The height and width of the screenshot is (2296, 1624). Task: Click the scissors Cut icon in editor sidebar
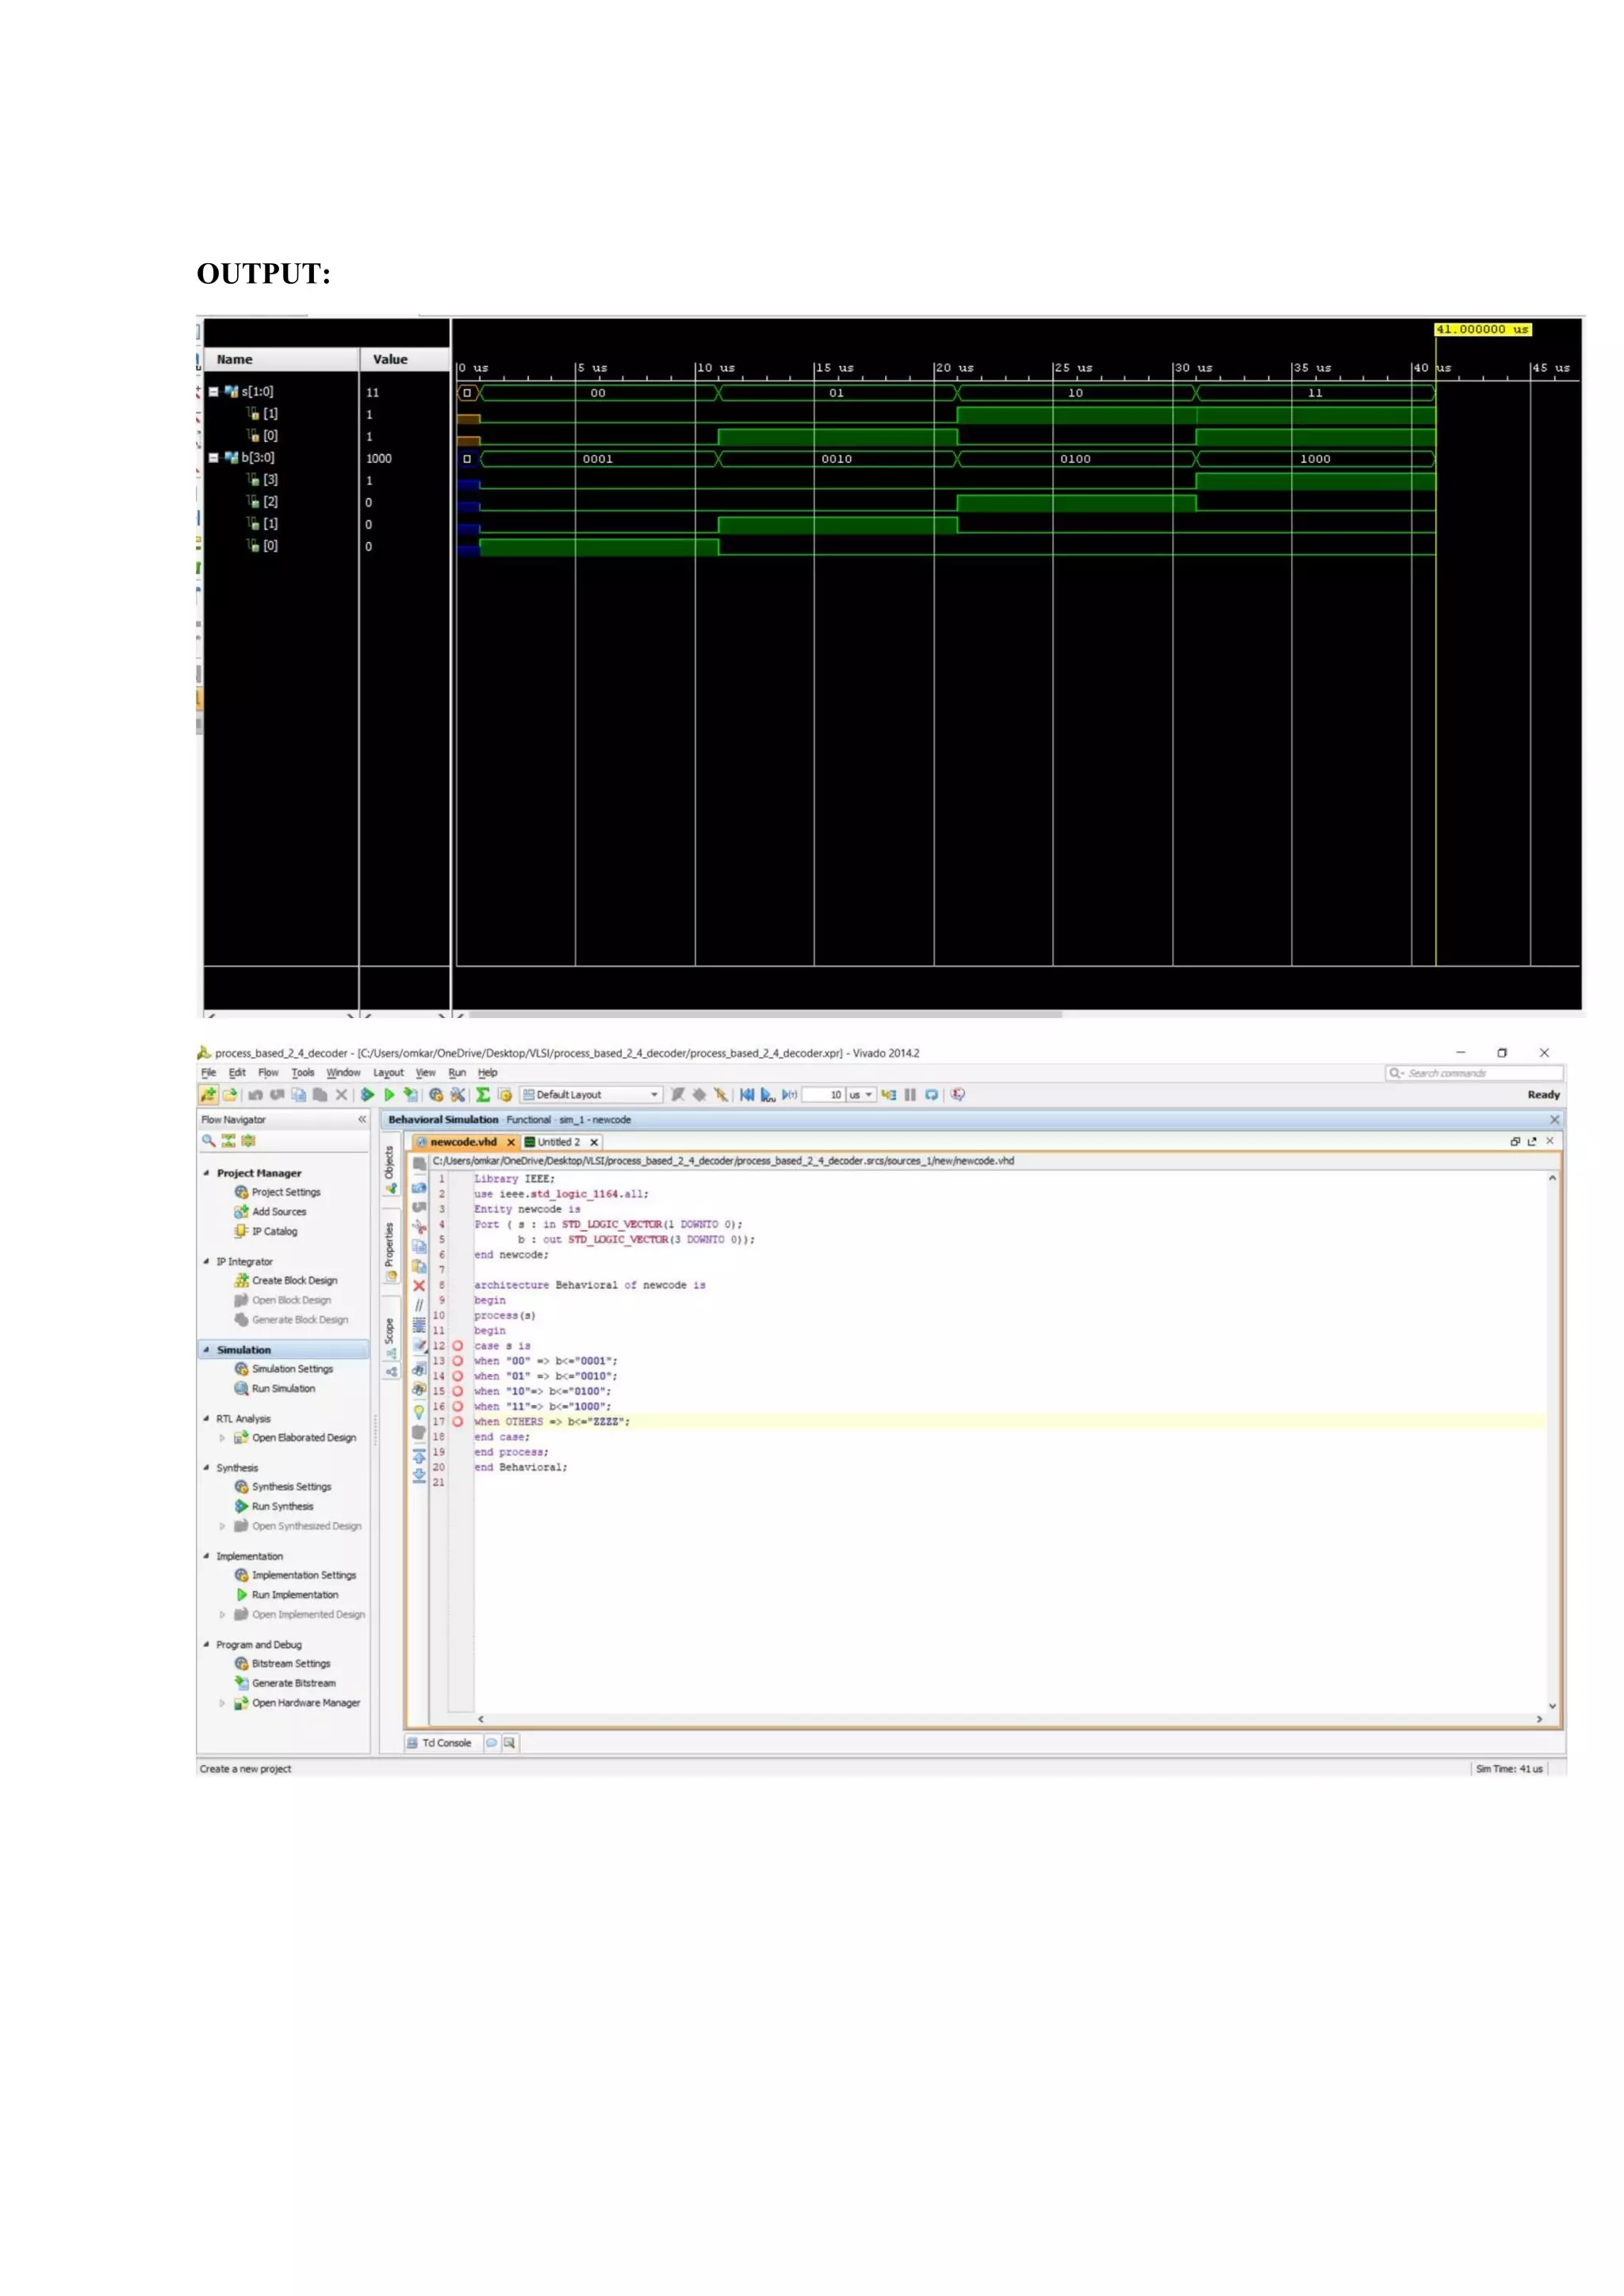(419, 1227)
